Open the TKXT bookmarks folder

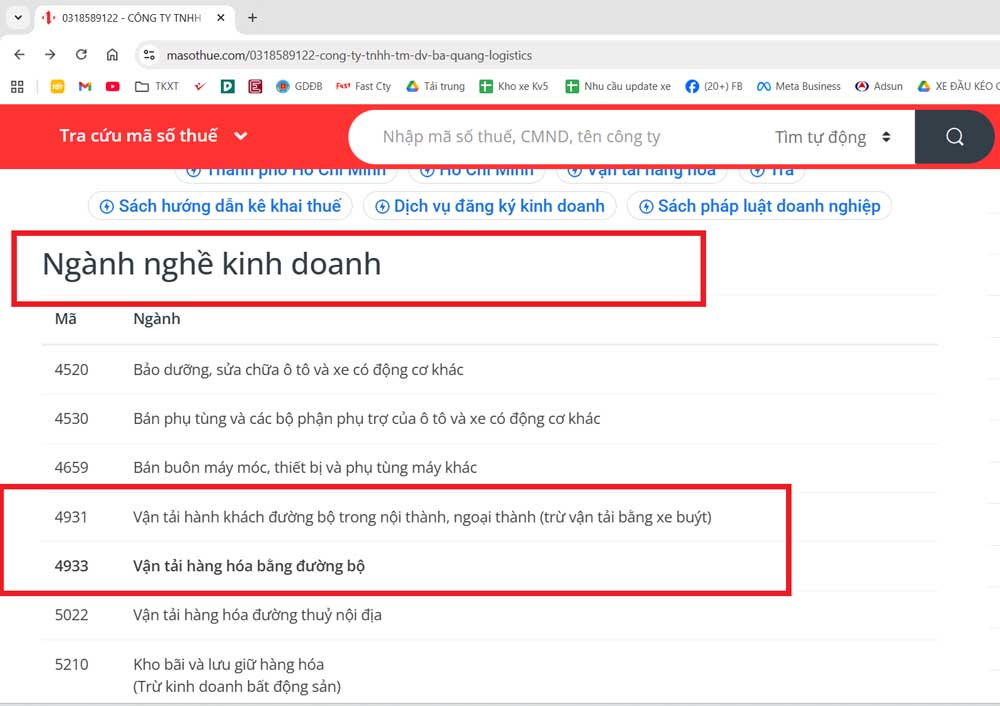[155, 86]
